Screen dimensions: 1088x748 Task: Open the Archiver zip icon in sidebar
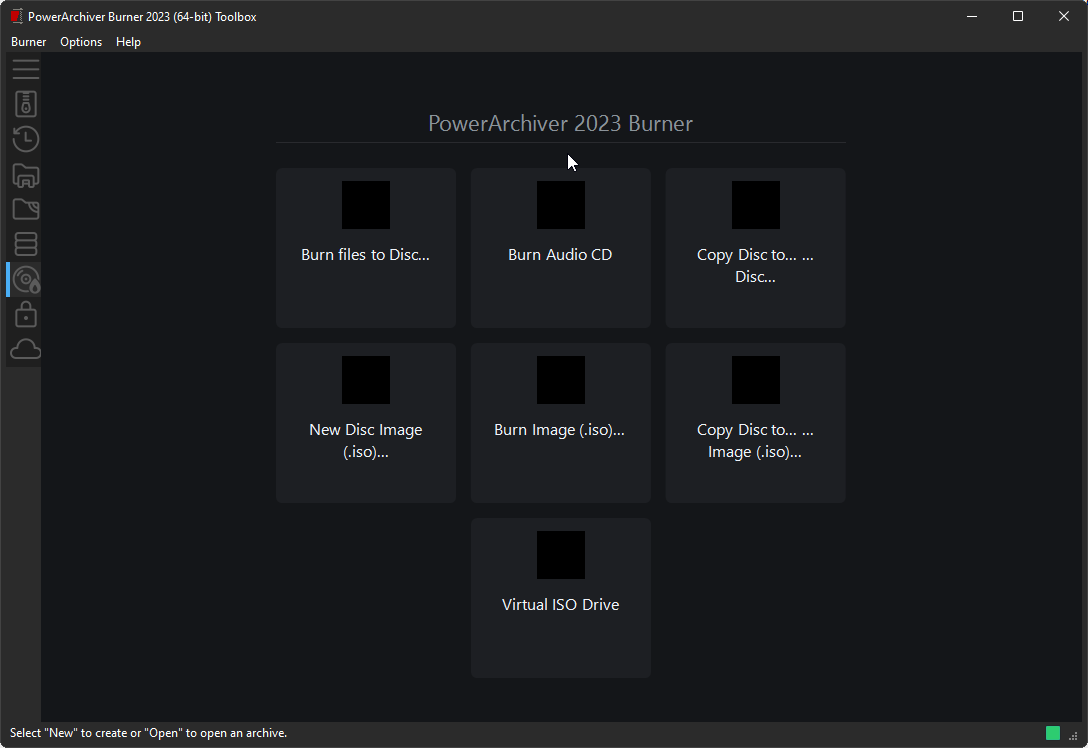[26, 104]
